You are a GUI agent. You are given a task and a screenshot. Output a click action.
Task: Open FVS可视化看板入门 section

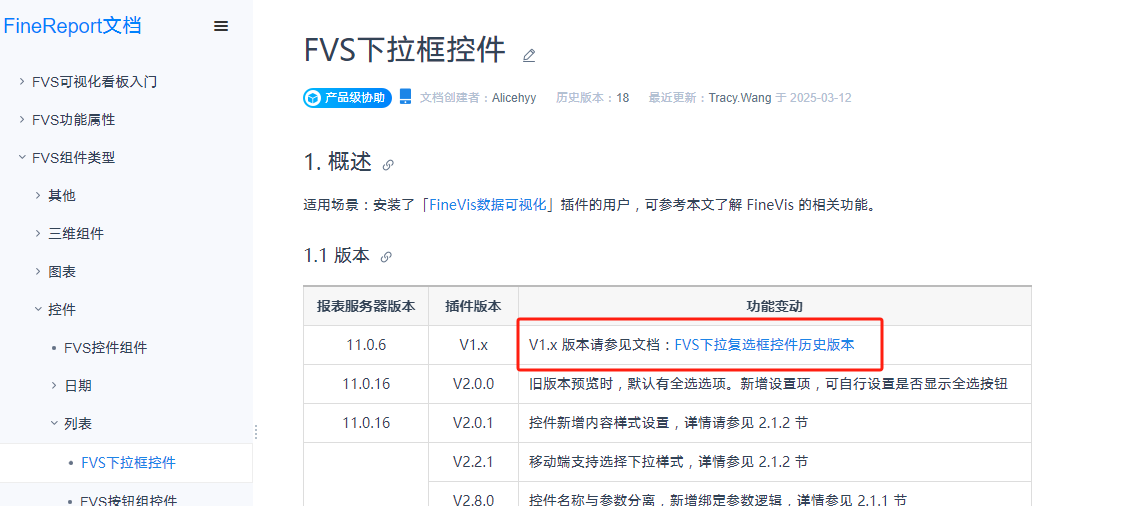(94, 82)
